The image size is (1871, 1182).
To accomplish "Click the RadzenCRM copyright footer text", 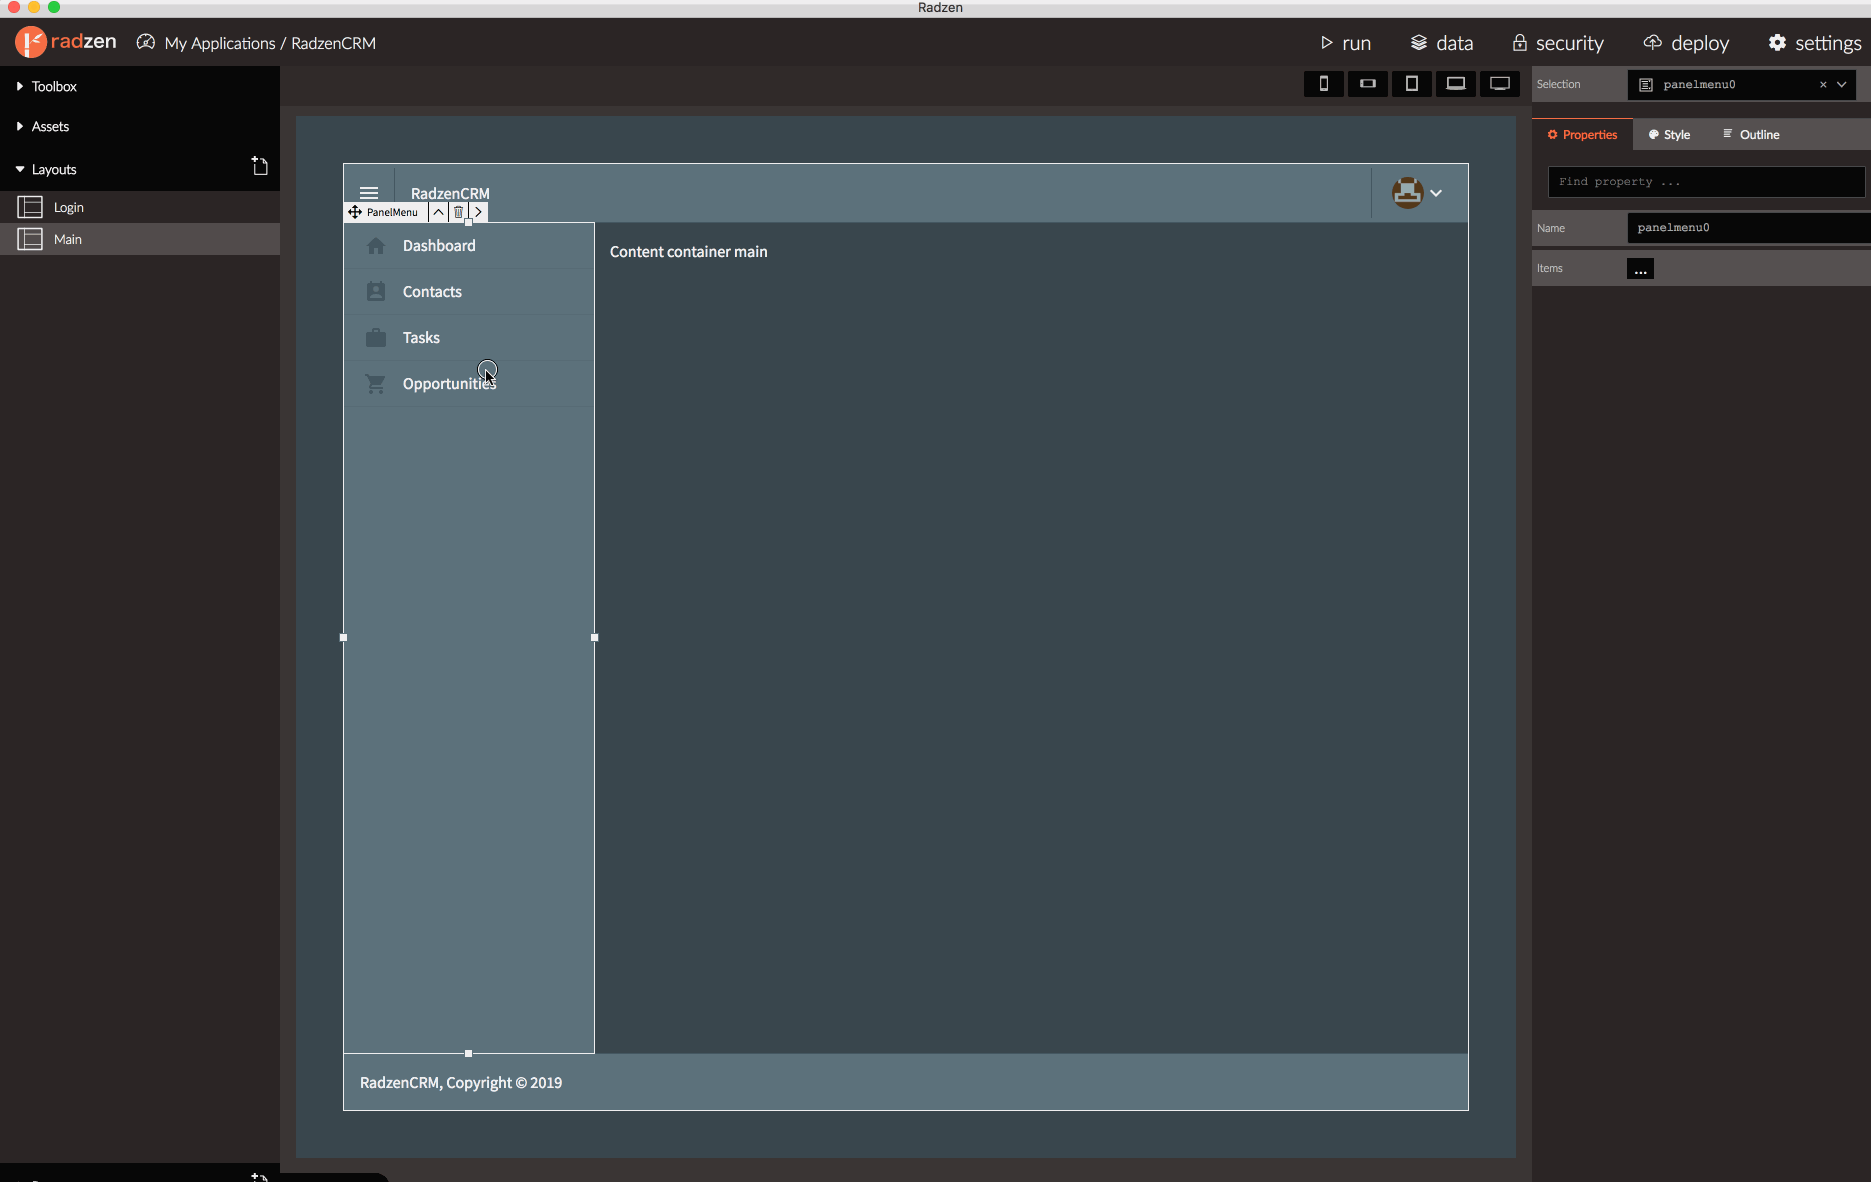I will (x=461, y=1083).
